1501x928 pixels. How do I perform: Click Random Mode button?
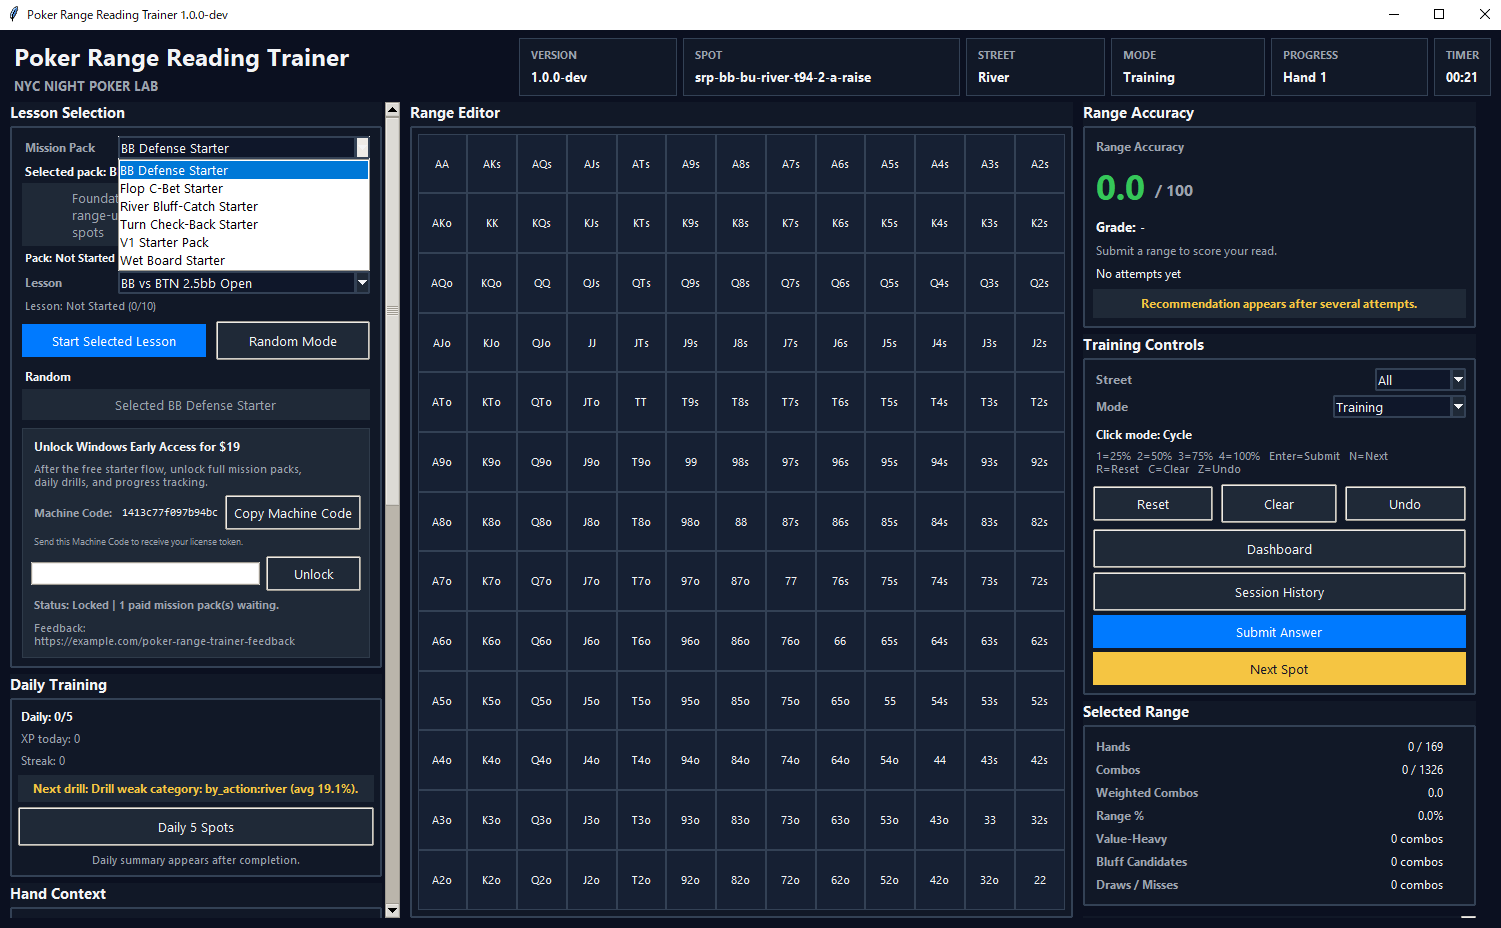coord(293,341)
